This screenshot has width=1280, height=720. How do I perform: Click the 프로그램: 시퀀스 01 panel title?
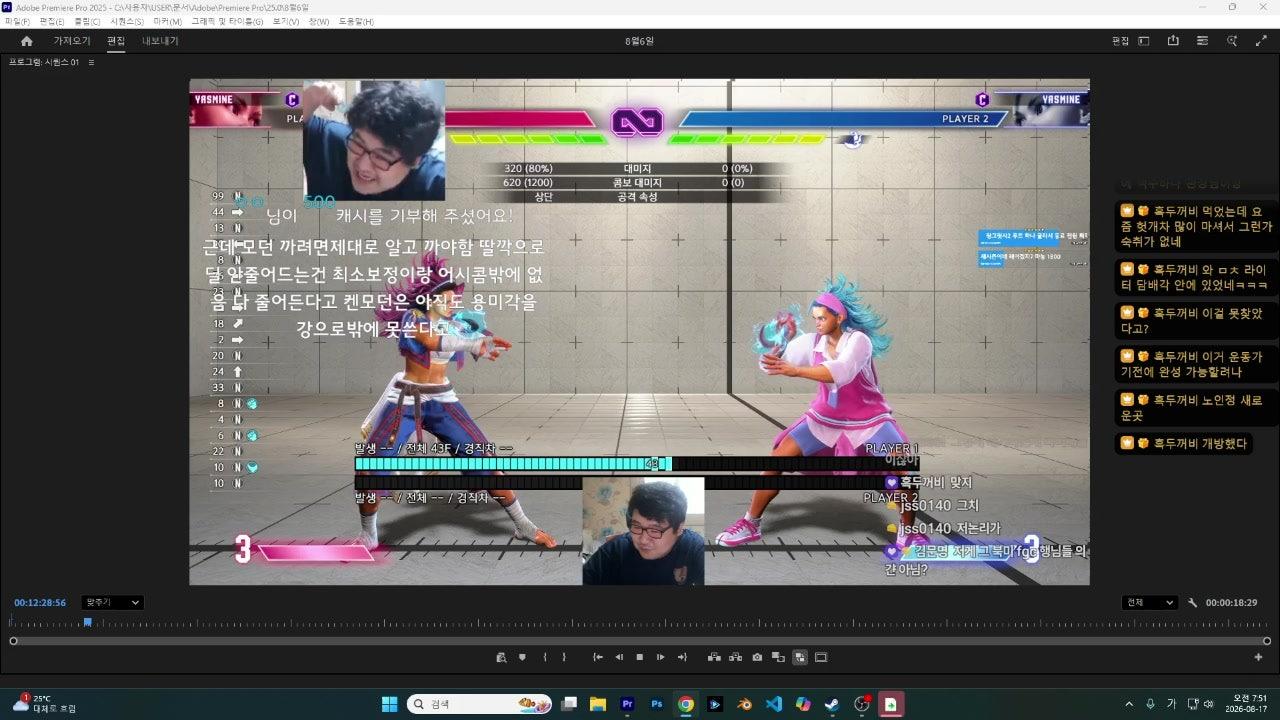44,62
